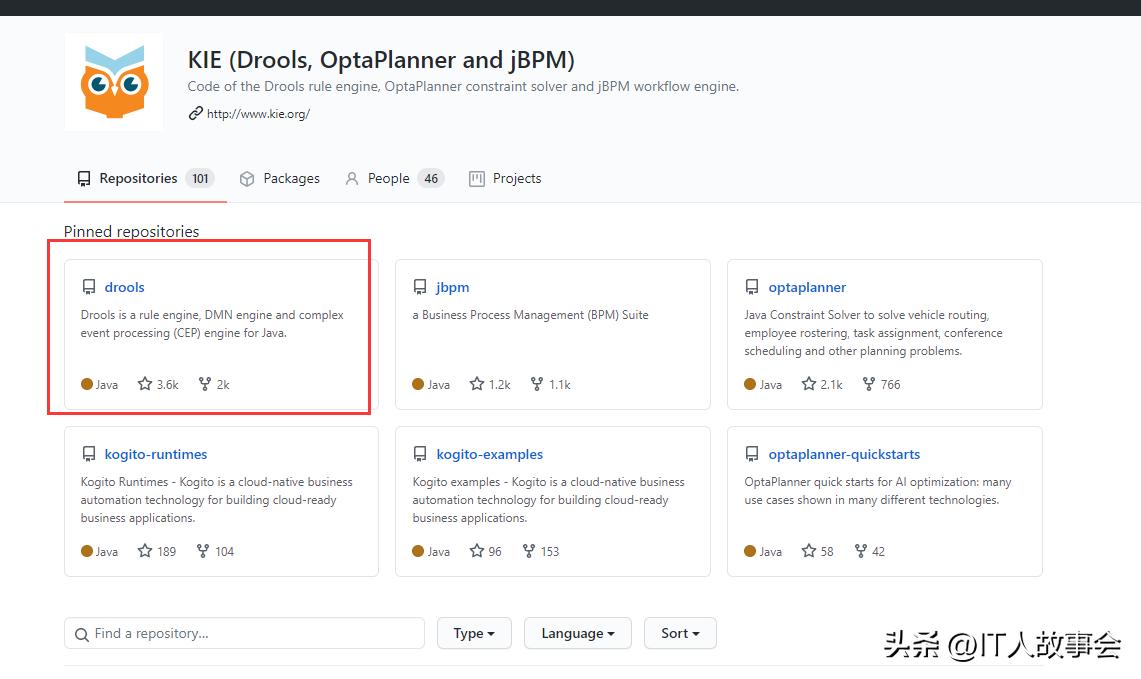
Task: Click the star count on jbpm card
Action: (x=499, y=384)
